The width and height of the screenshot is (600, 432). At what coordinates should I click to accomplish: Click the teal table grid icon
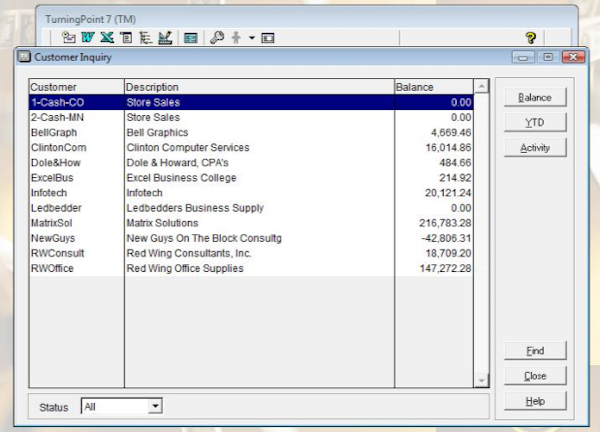(x=191, y=38)
